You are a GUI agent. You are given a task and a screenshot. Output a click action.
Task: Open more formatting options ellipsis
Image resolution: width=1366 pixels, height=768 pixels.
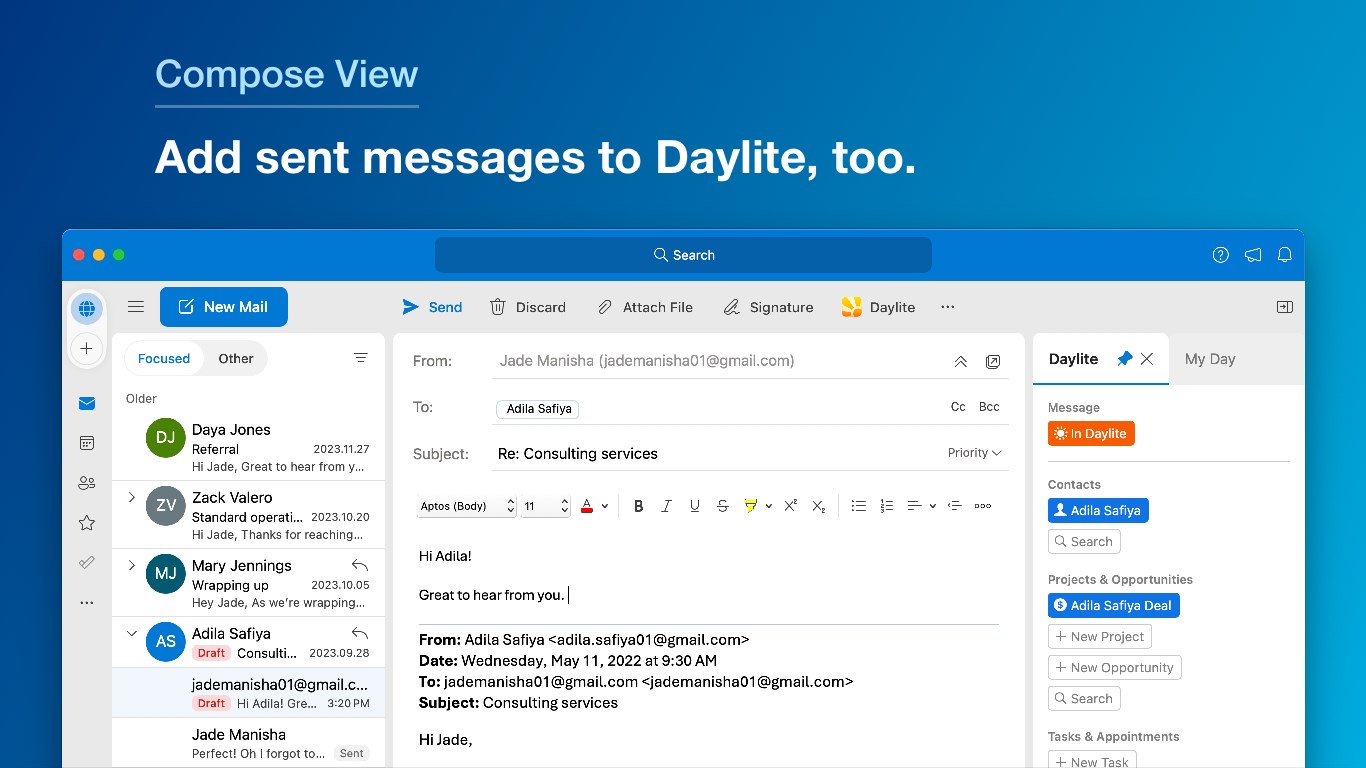[983, 506]
